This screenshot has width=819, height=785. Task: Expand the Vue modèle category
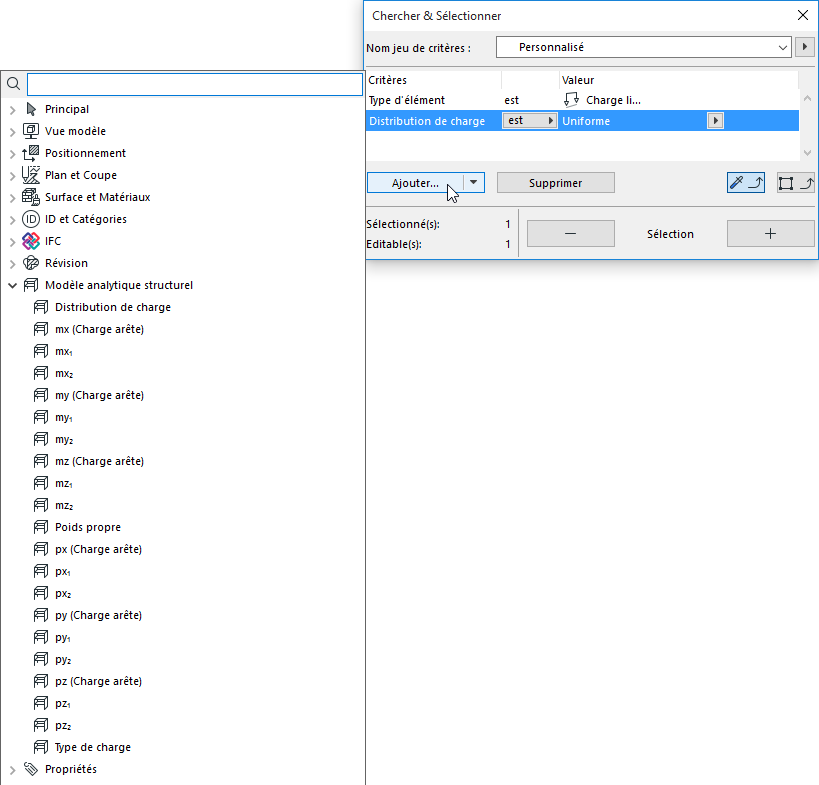pyautogui.click(x=13, y=132)
